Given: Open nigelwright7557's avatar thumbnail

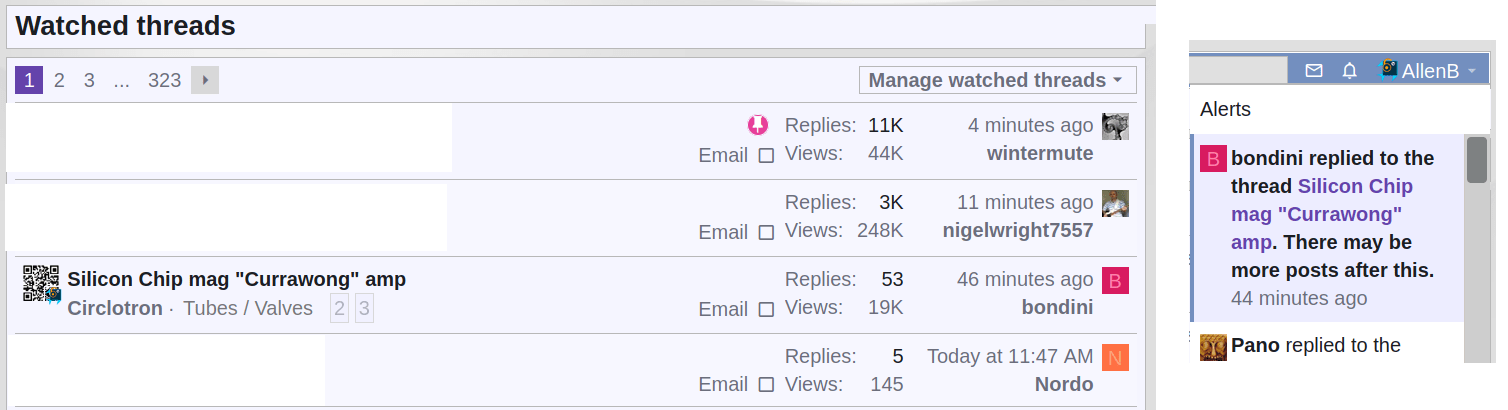Looking at the screenshot, I should pyautogui.click(x=1115, y=203).
